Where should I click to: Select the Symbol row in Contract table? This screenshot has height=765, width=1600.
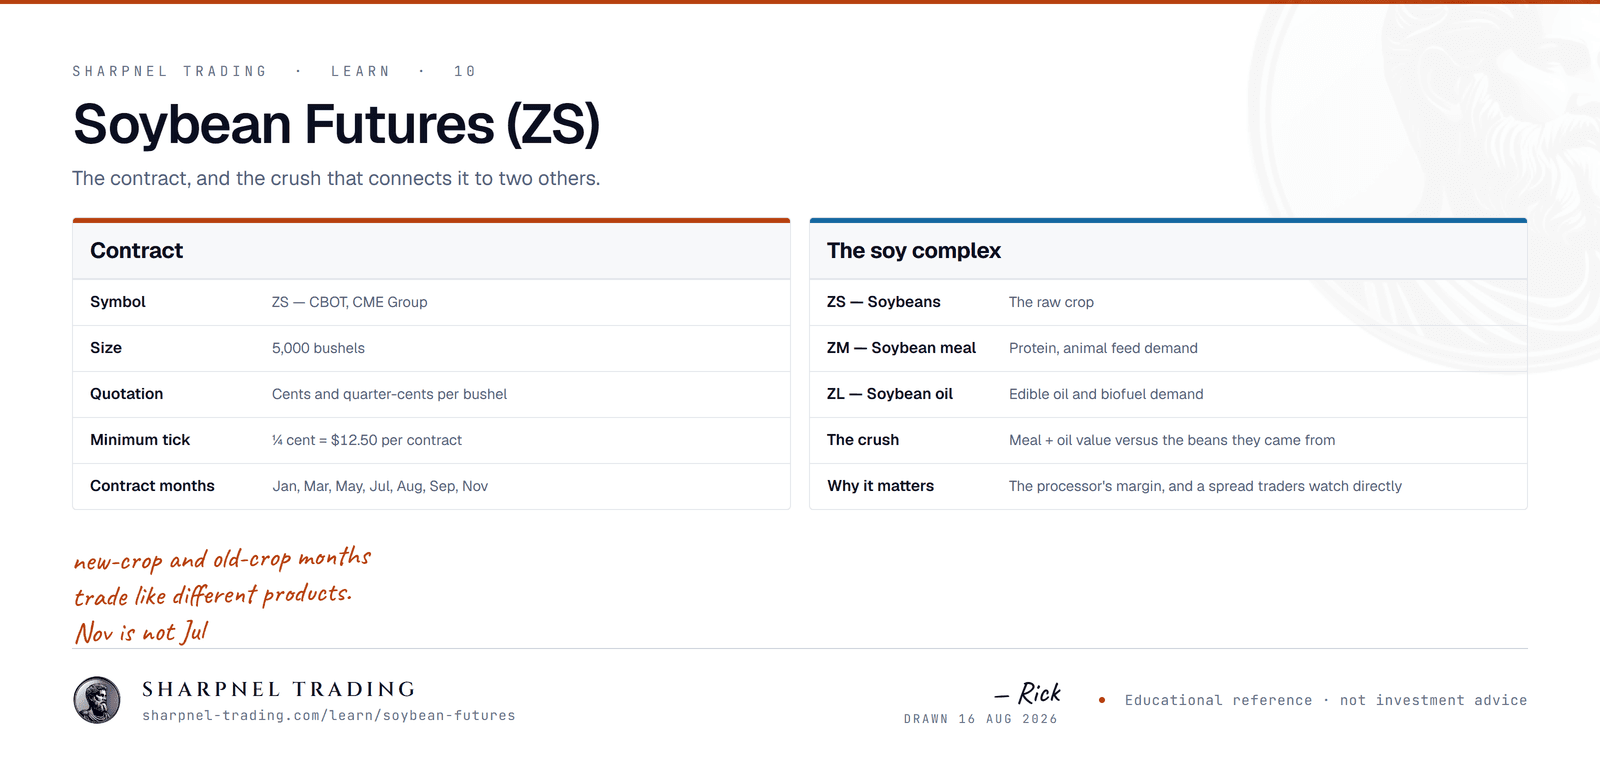click(431, 302)
